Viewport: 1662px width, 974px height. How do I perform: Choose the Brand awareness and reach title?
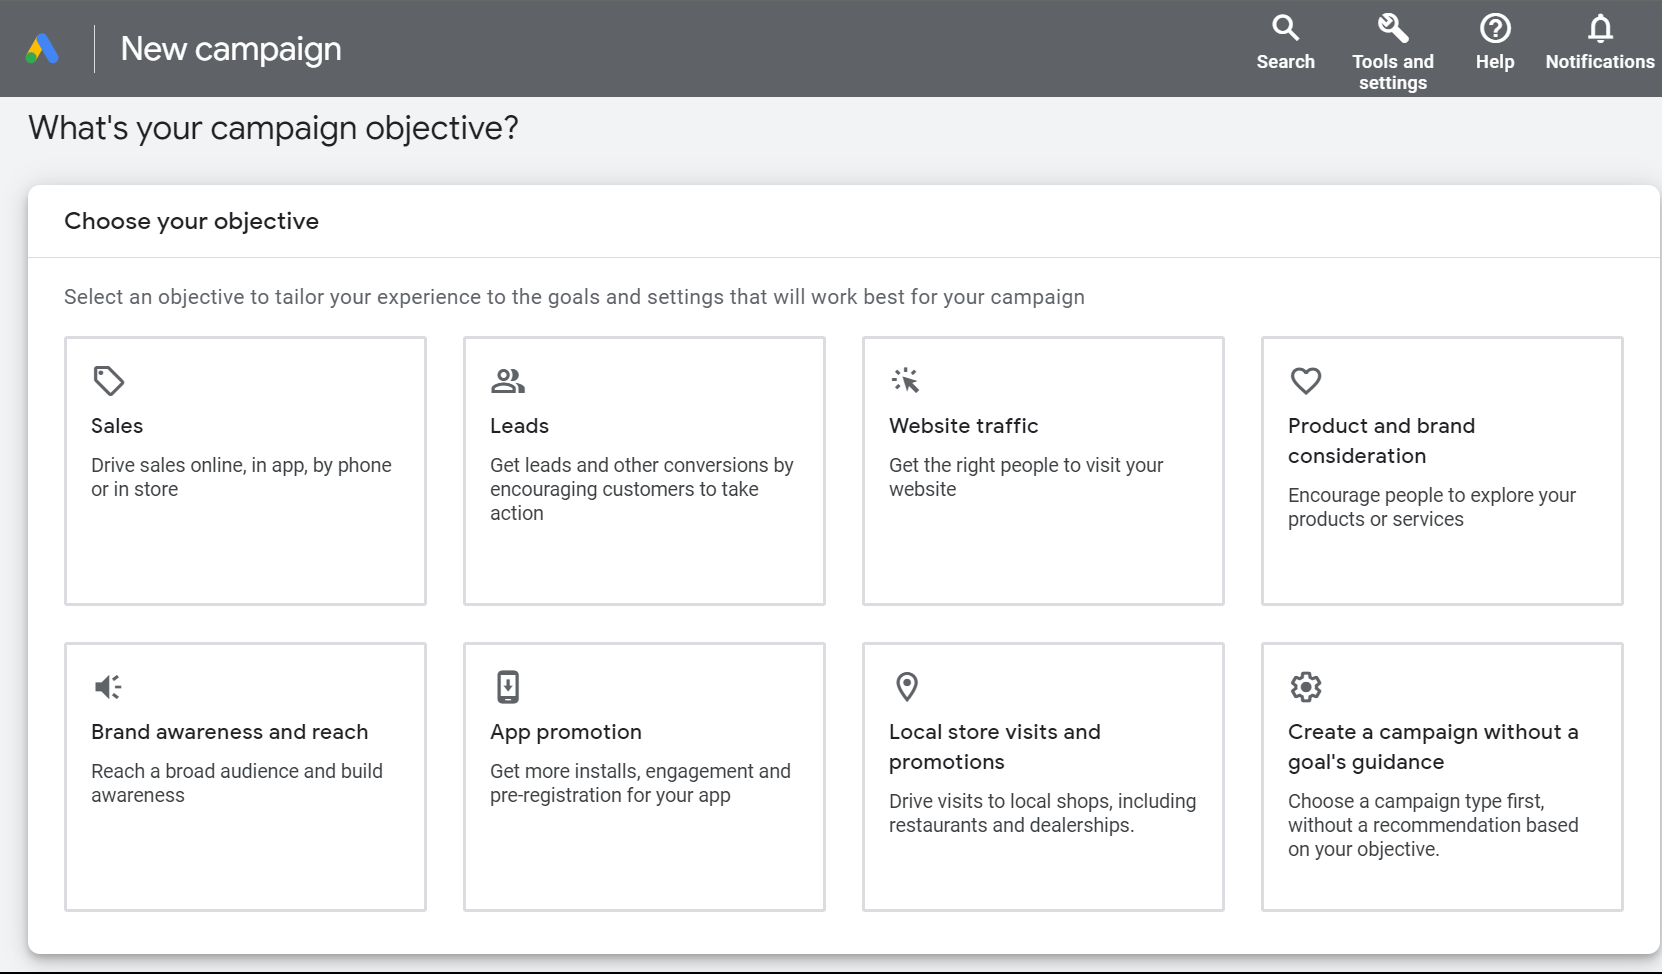229,732
